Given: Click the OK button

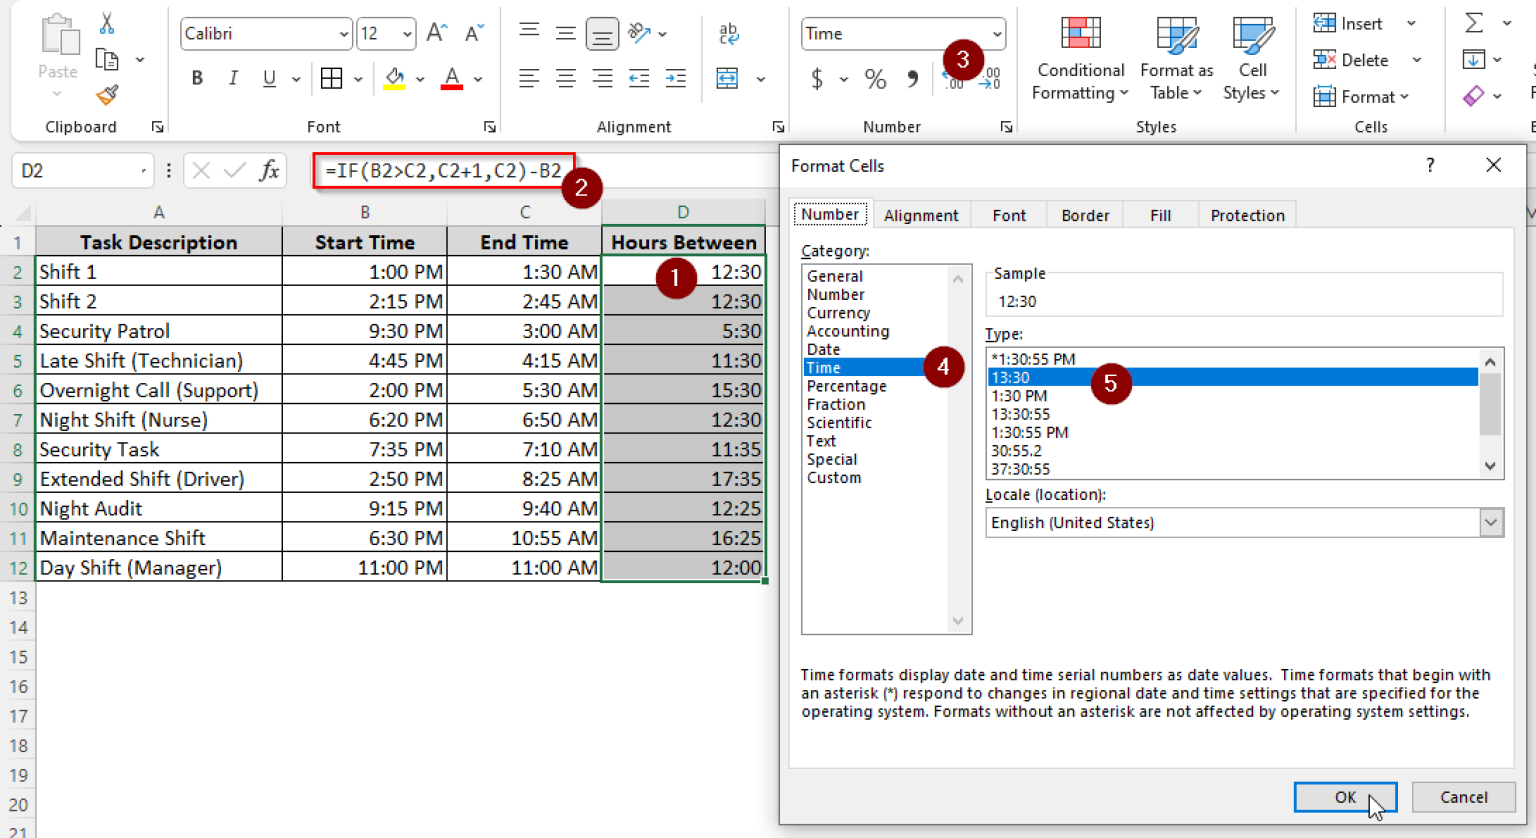Looking at the screenshot, I should (x=1344, y=796).
